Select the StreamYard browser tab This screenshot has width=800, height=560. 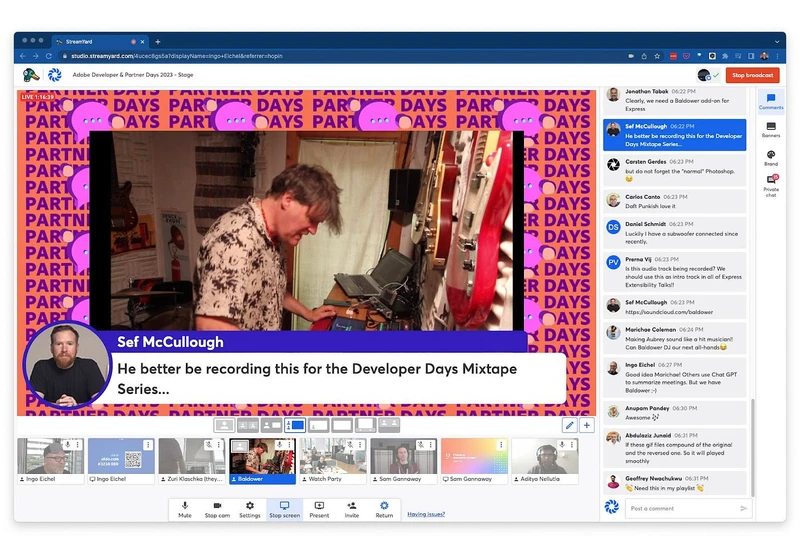(100, 42)
